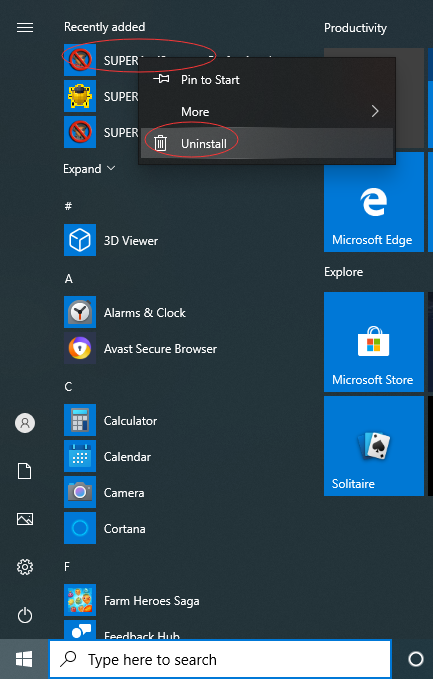Click the Calendar label
Screen dimensions: 433x679
tap(127, 456)
